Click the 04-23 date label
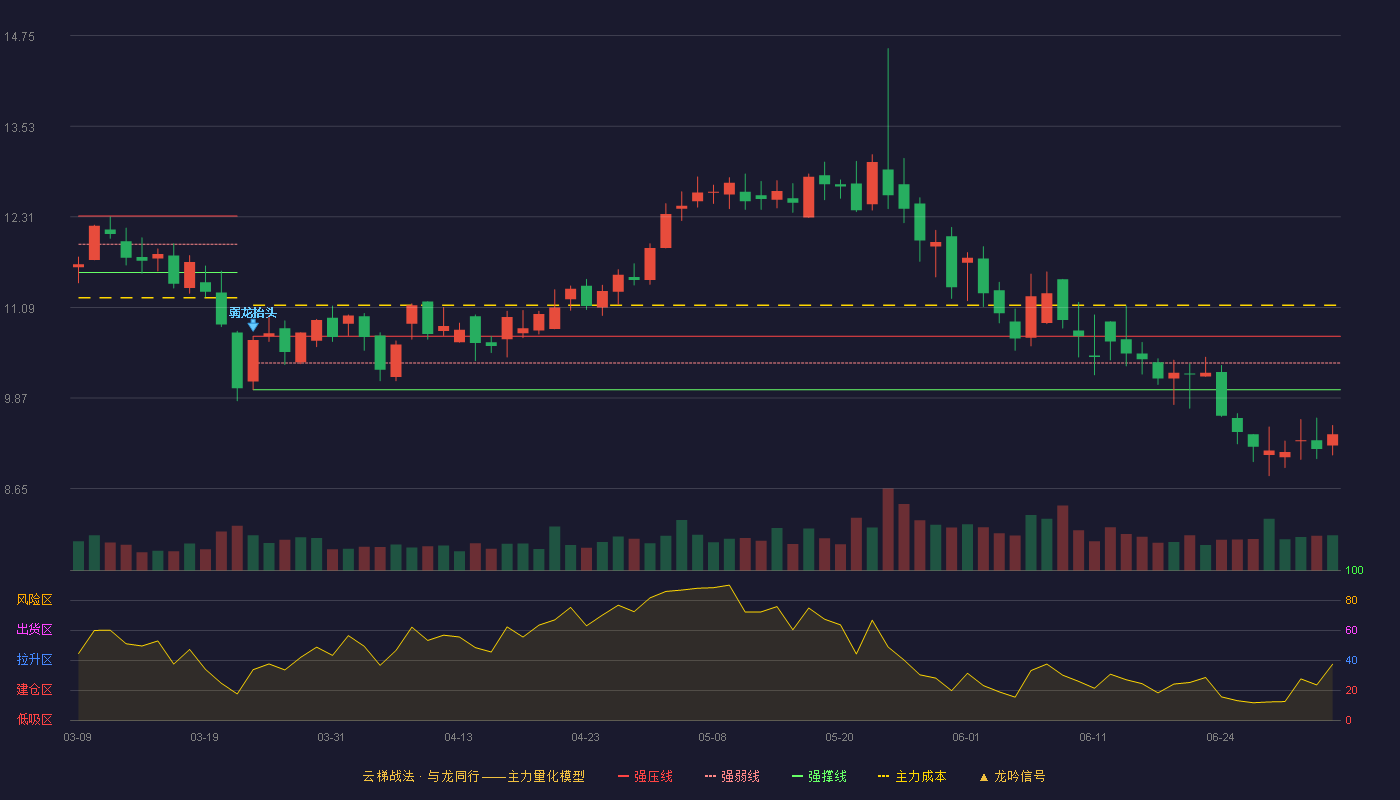The height and width of the screenshot is (800, 1400). (586, 737)
